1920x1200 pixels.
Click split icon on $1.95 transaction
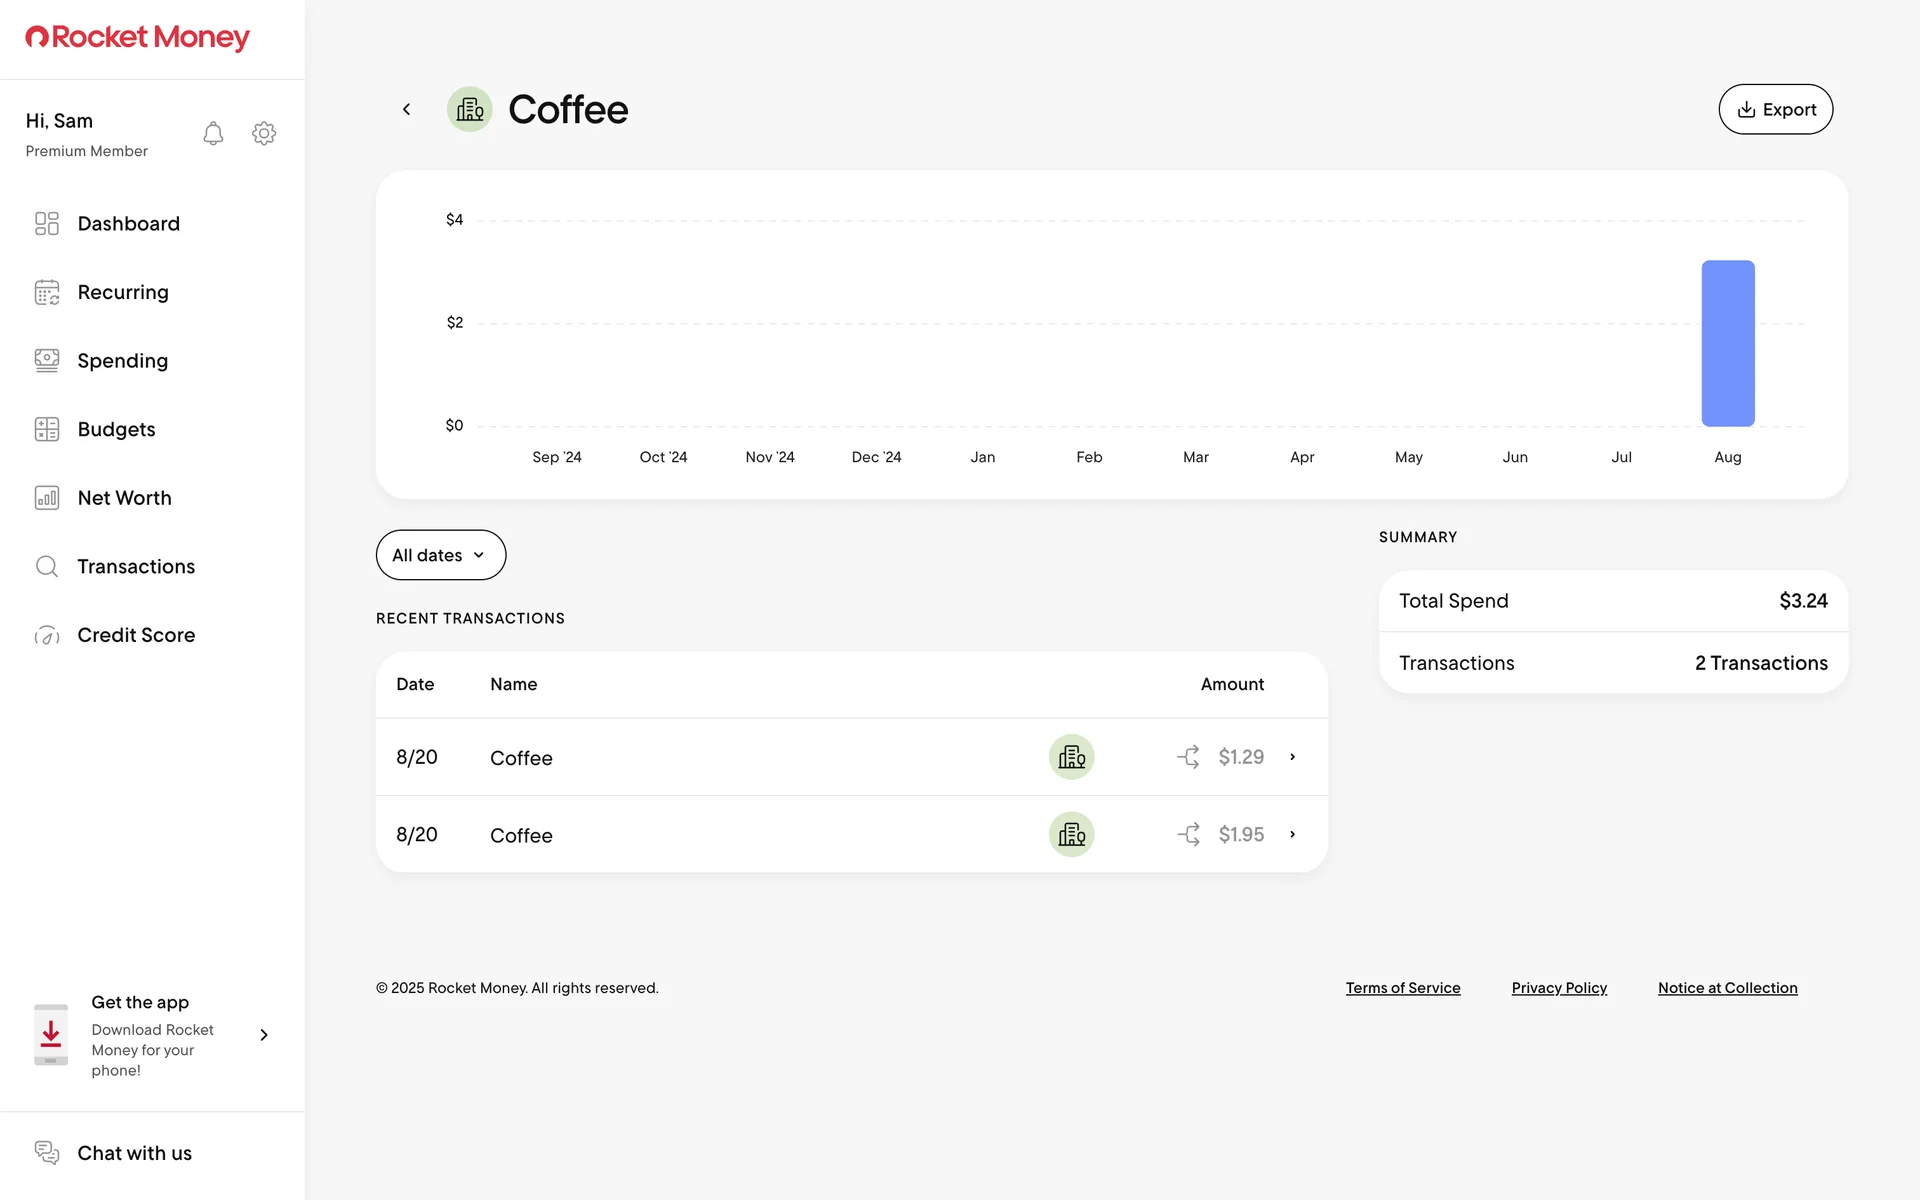(x=1188, y=834)
